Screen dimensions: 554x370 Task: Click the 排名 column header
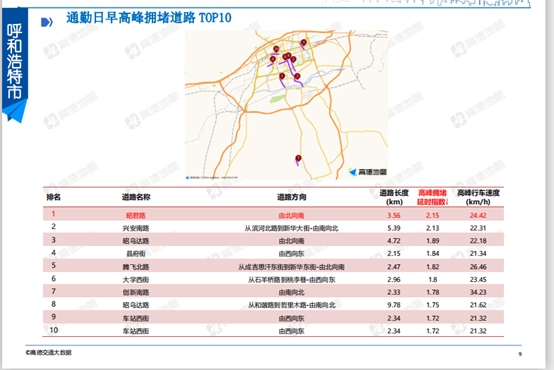coord(53,197)
